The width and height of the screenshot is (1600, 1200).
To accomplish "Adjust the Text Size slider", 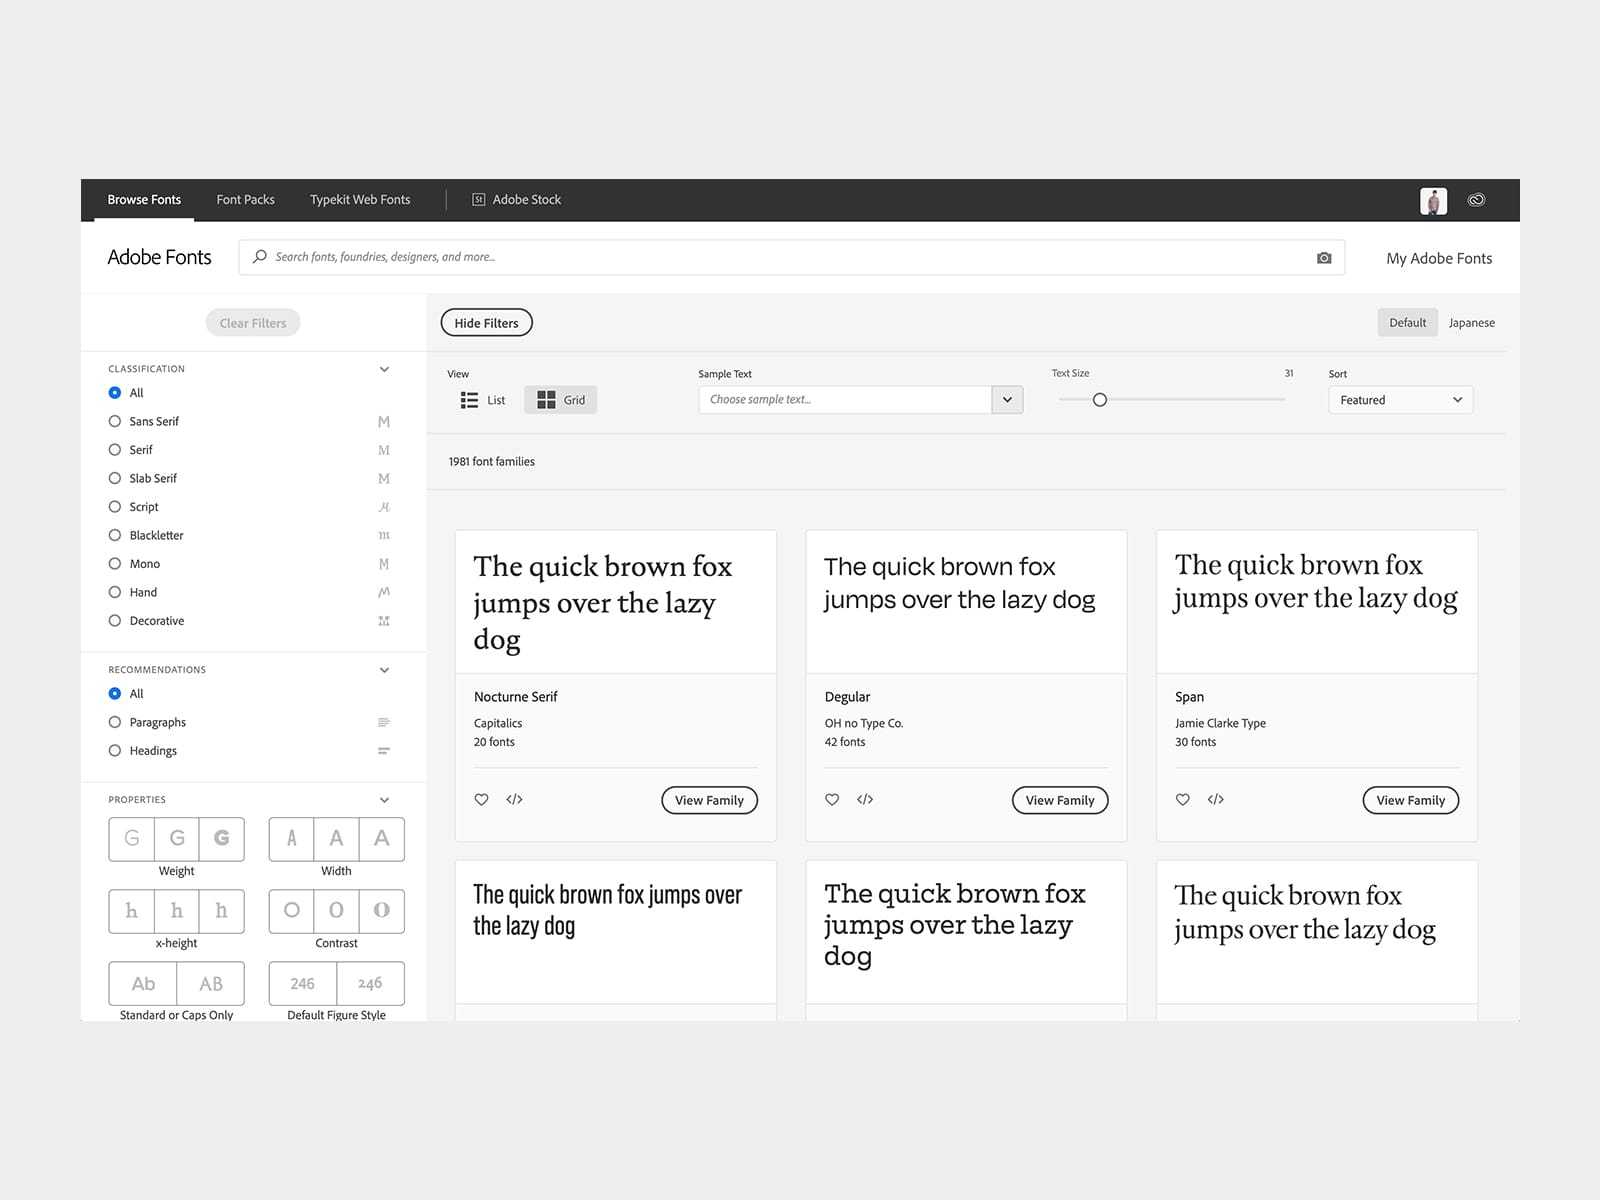I will [1100, 399].
